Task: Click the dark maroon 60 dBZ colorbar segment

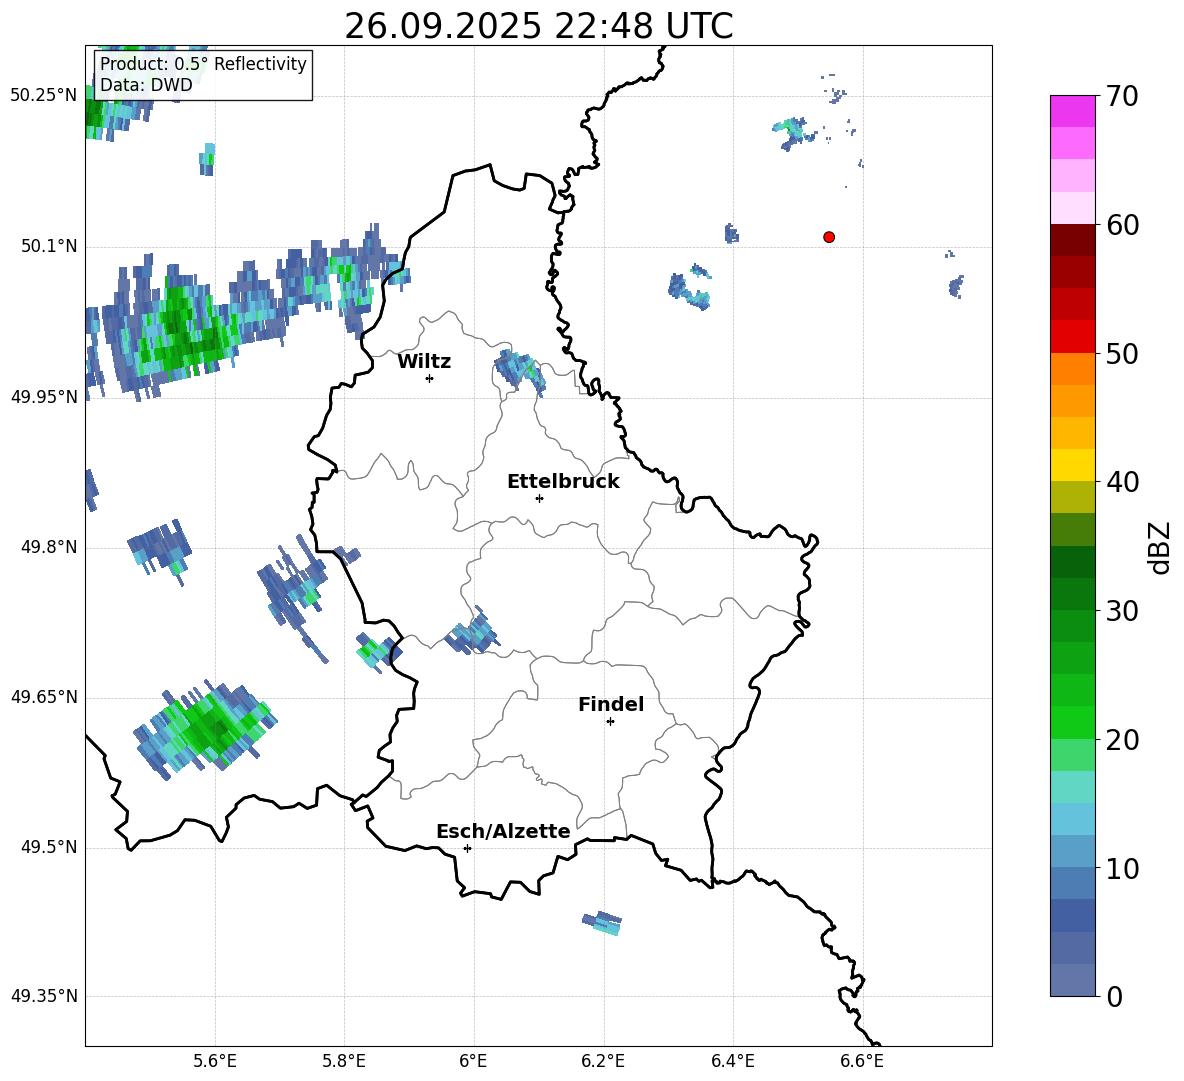Action: pos(1073,240)
